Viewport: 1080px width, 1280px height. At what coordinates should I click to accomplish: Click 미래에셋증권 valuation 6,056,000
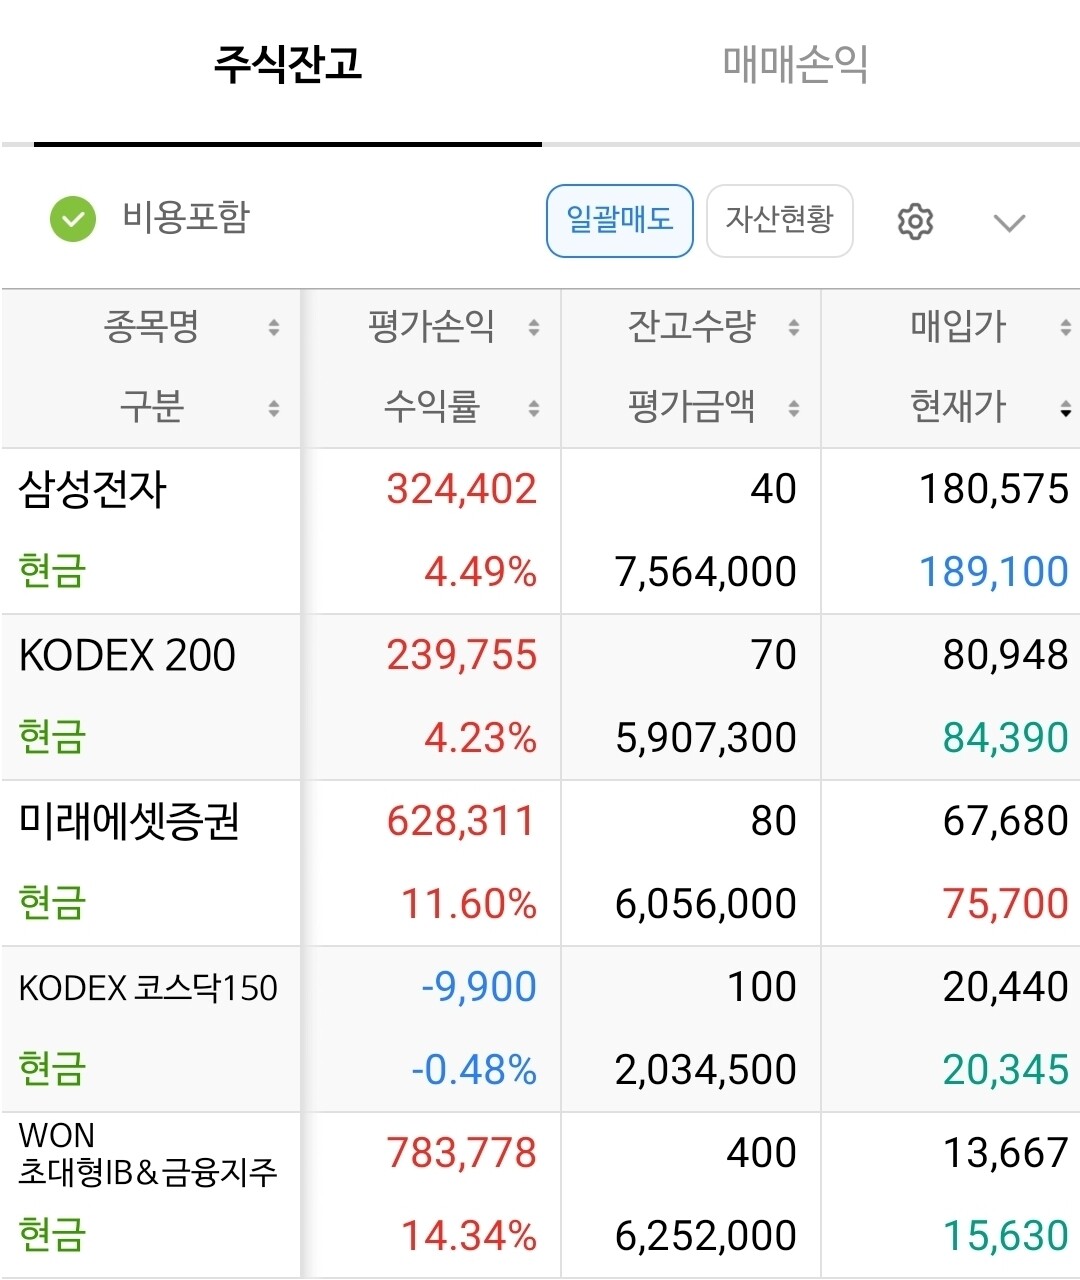(x=706, y=904)
